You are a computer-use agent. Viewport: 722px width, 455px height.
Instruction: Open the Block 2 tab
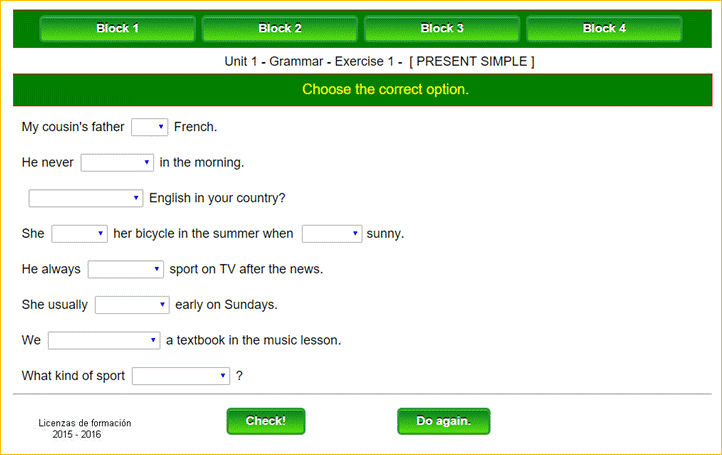[280, 29]
